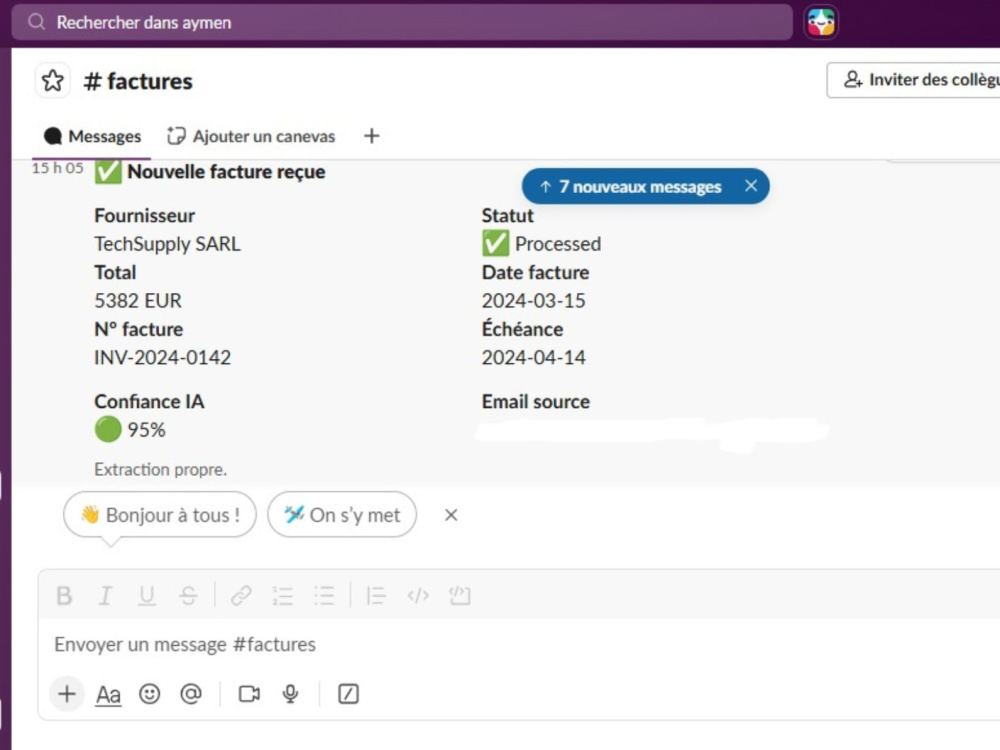Select status text Processed

click(558, 244)
